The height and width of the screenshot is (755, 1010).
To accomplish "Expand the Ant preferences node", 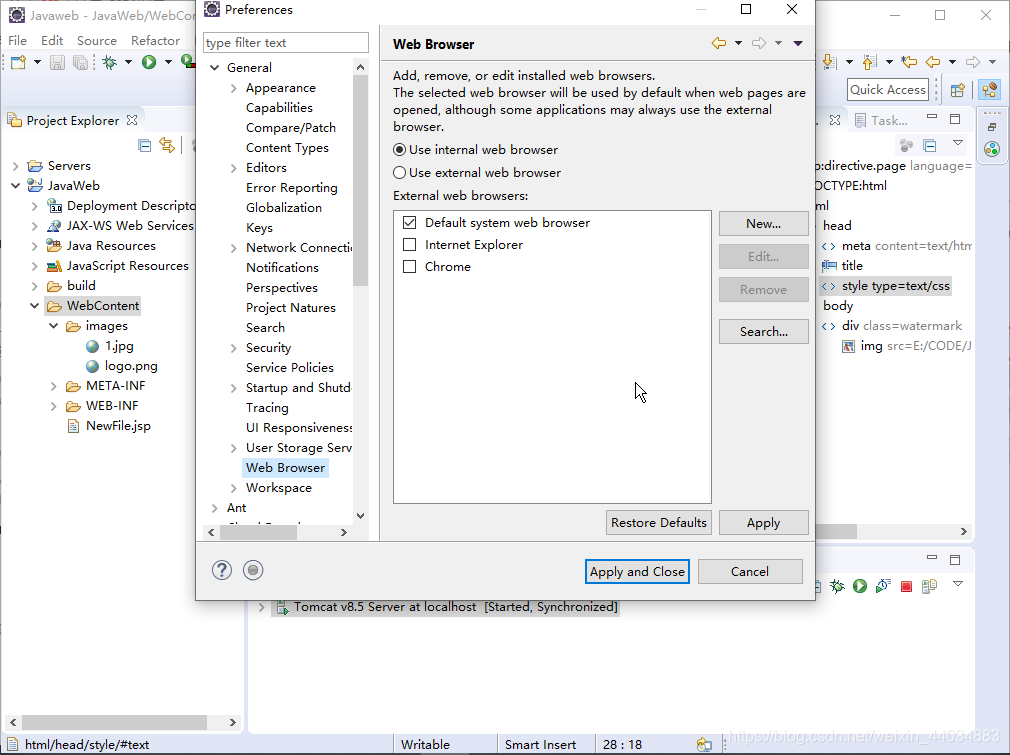I will 214,508.
